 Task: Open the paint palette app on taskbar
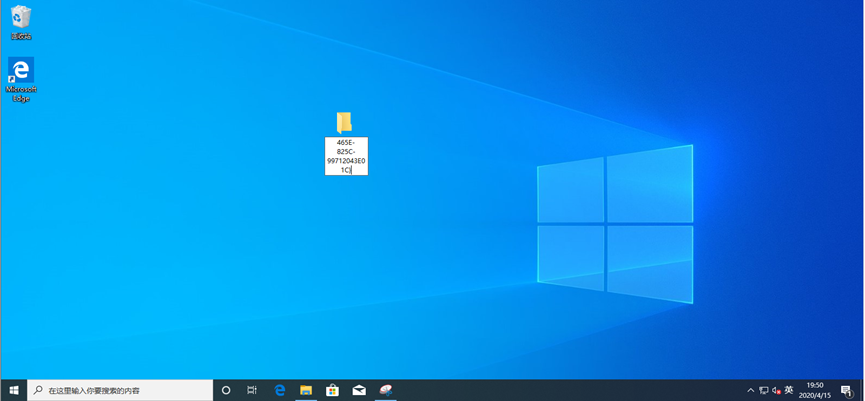(385, 390)
